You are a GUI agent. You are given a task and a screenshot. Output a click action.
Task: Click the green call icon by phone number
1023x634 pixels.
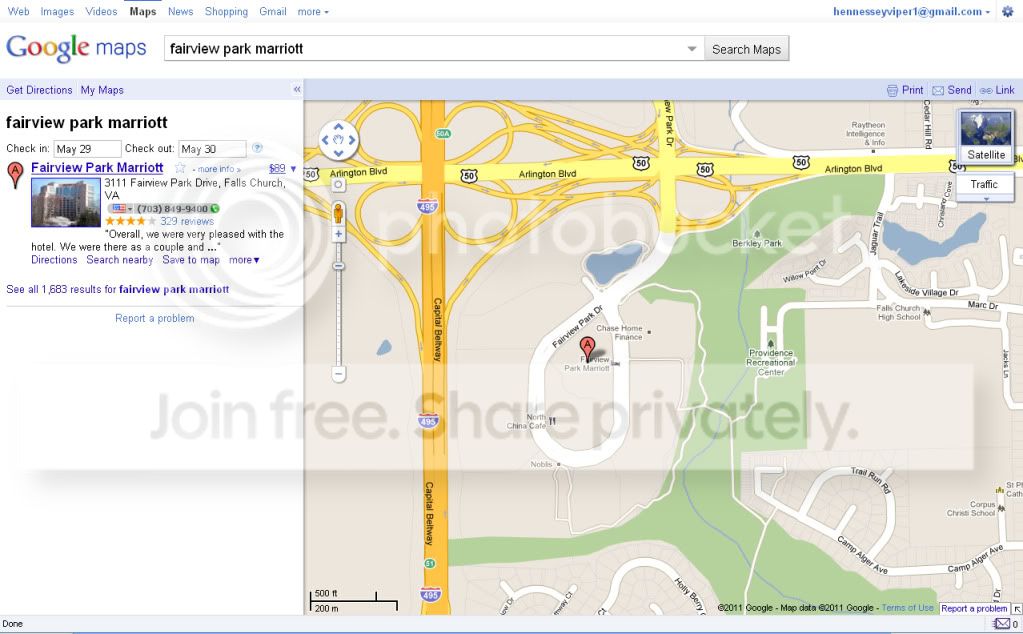point(215,209)
